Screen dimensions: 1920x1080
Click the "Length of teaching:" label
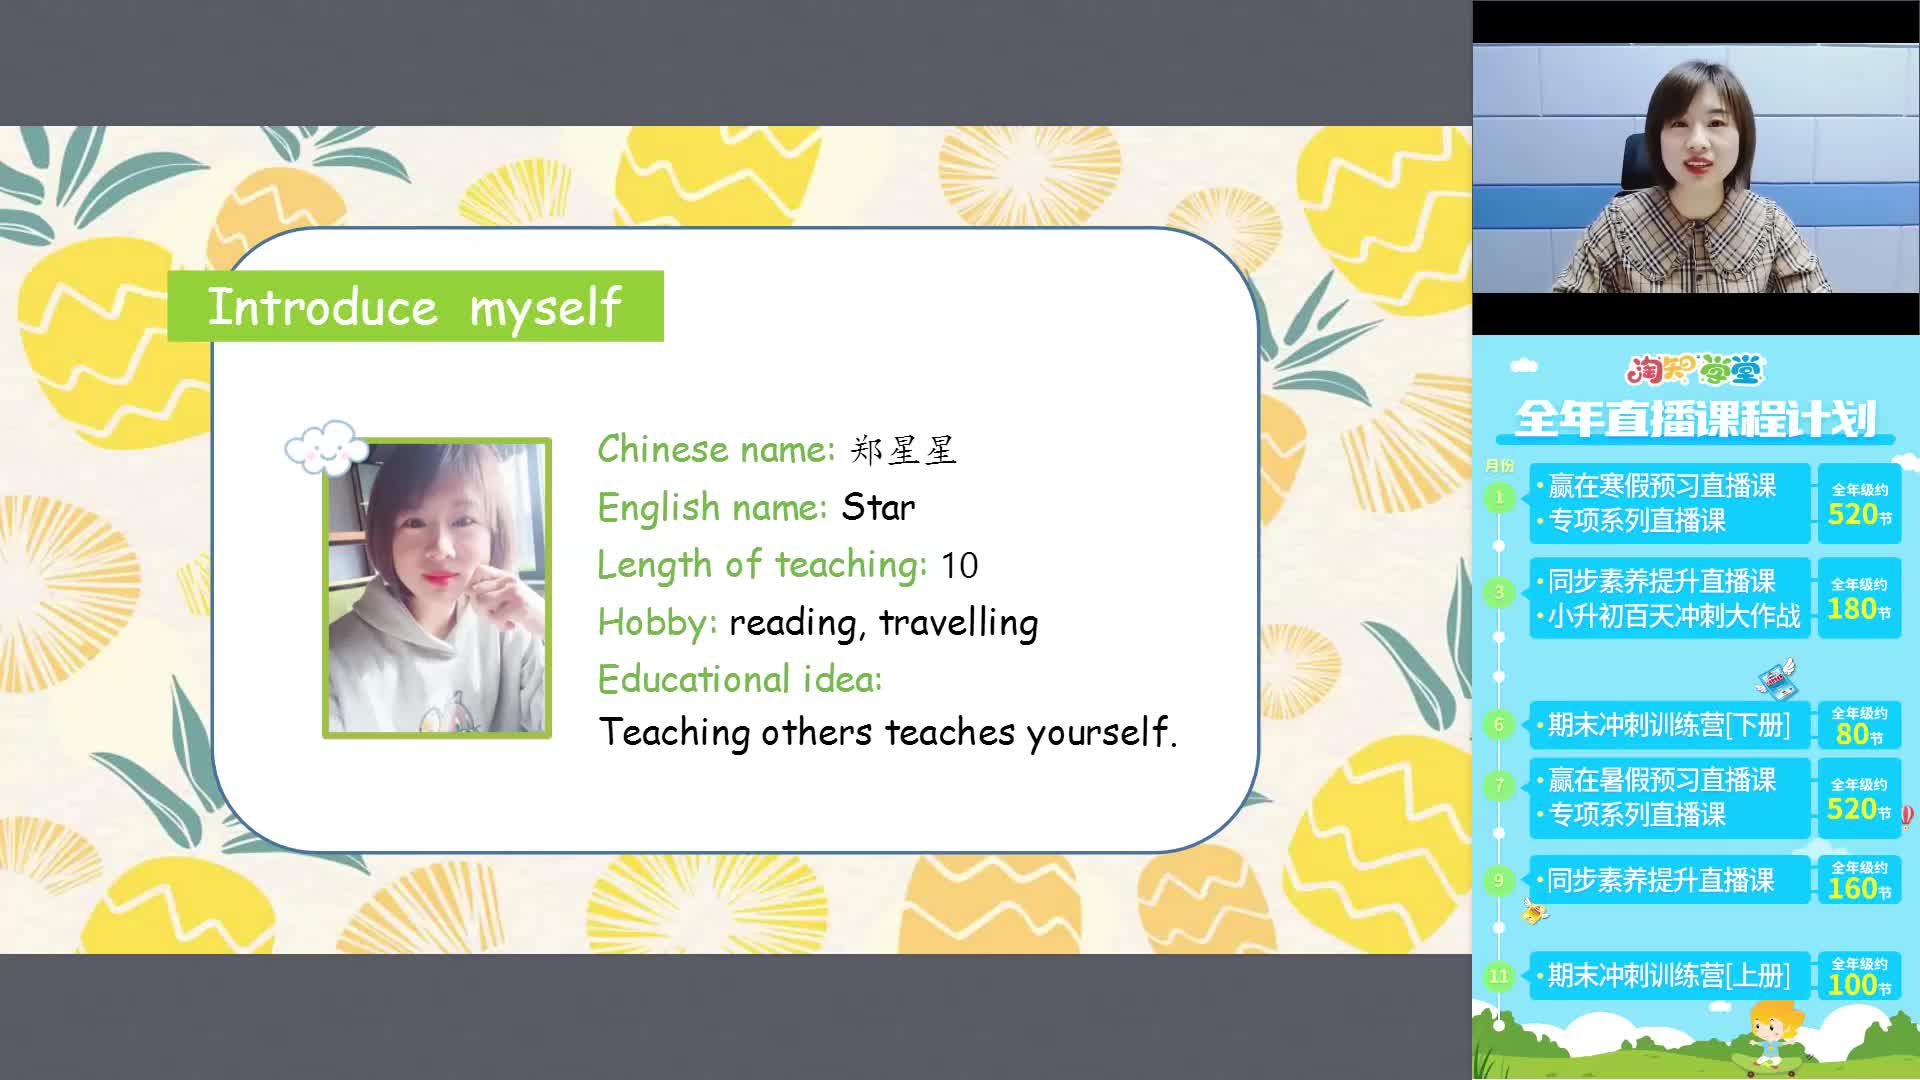point(762,565)
